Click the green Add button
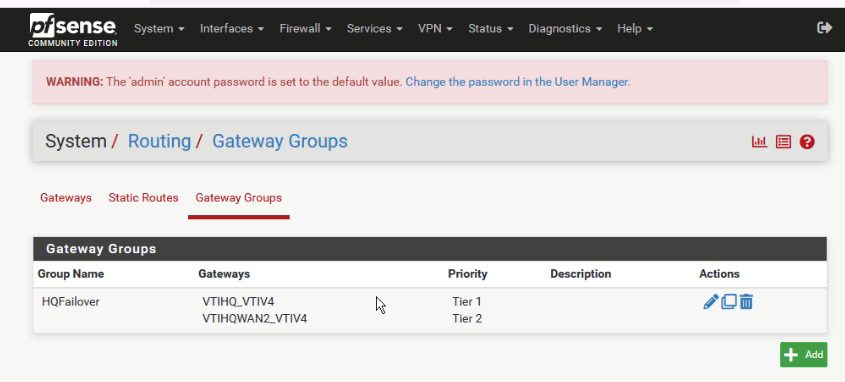 tap(804, 355)
